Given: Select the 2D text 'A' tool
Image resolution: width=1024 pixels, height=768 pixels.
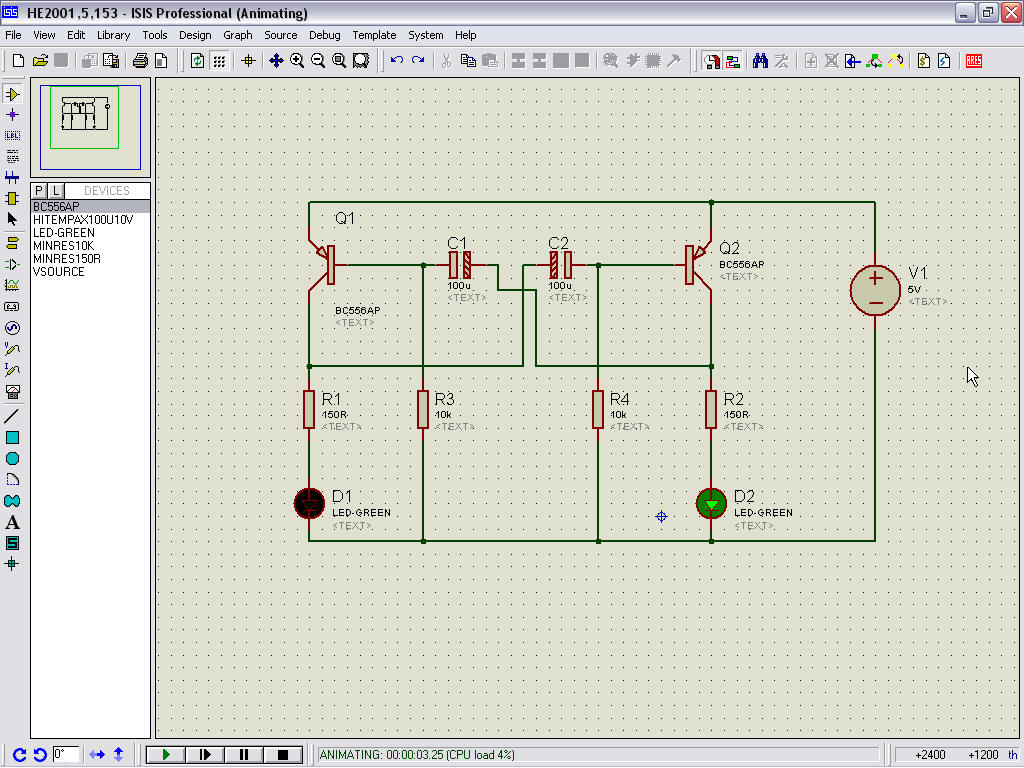Looking at the screenshot, I should click(13, 522).
